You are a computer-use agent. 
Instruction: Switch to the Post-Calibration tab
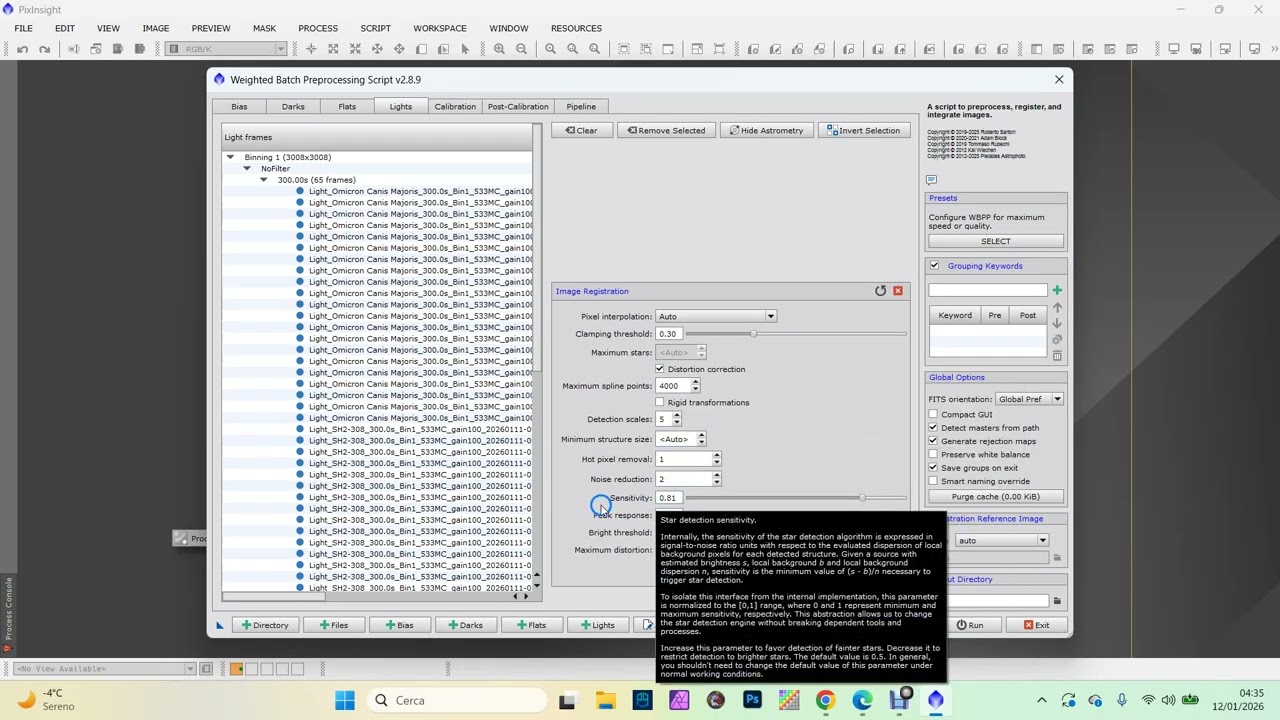518,106
